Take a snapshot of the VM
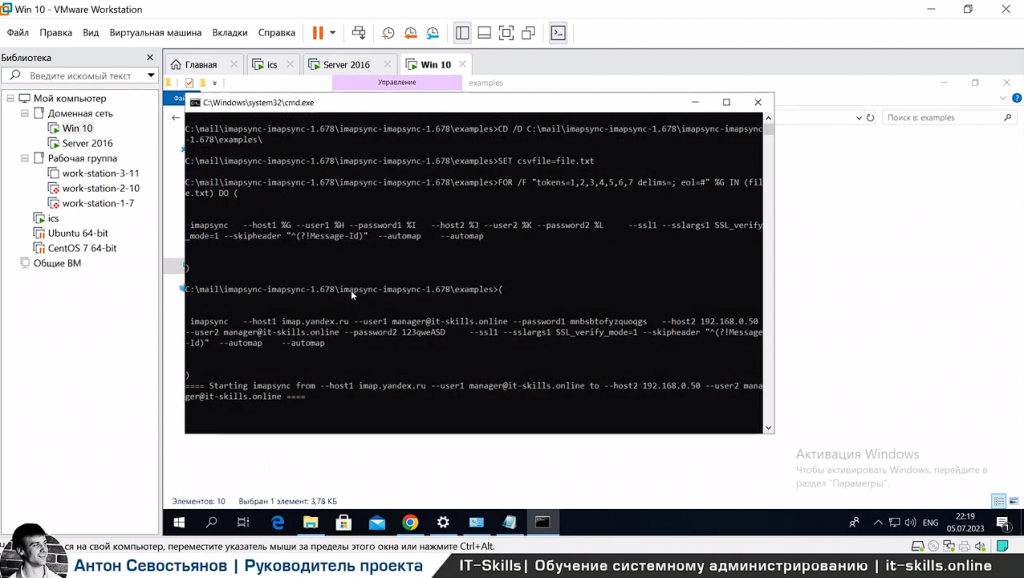Screen dimensions: 1024x578 tap(388, 33)
